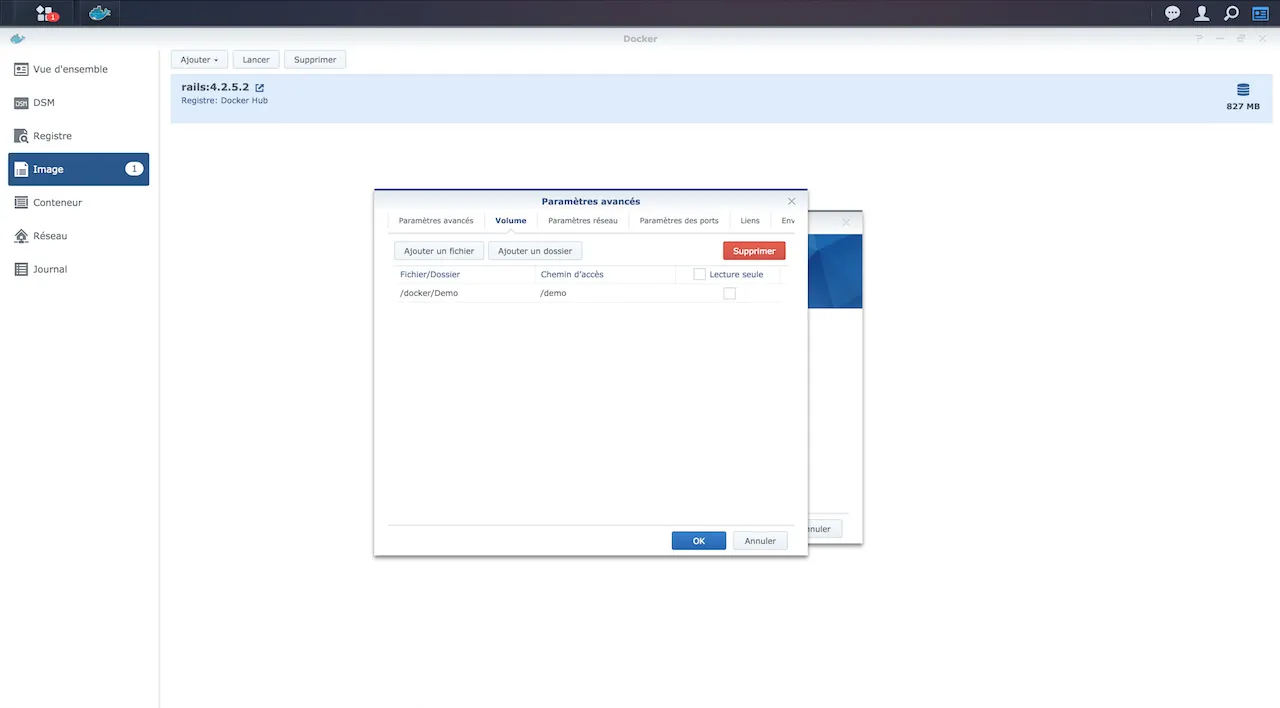
Task: Open the rails image external link icon
Action: click(259, 88)
